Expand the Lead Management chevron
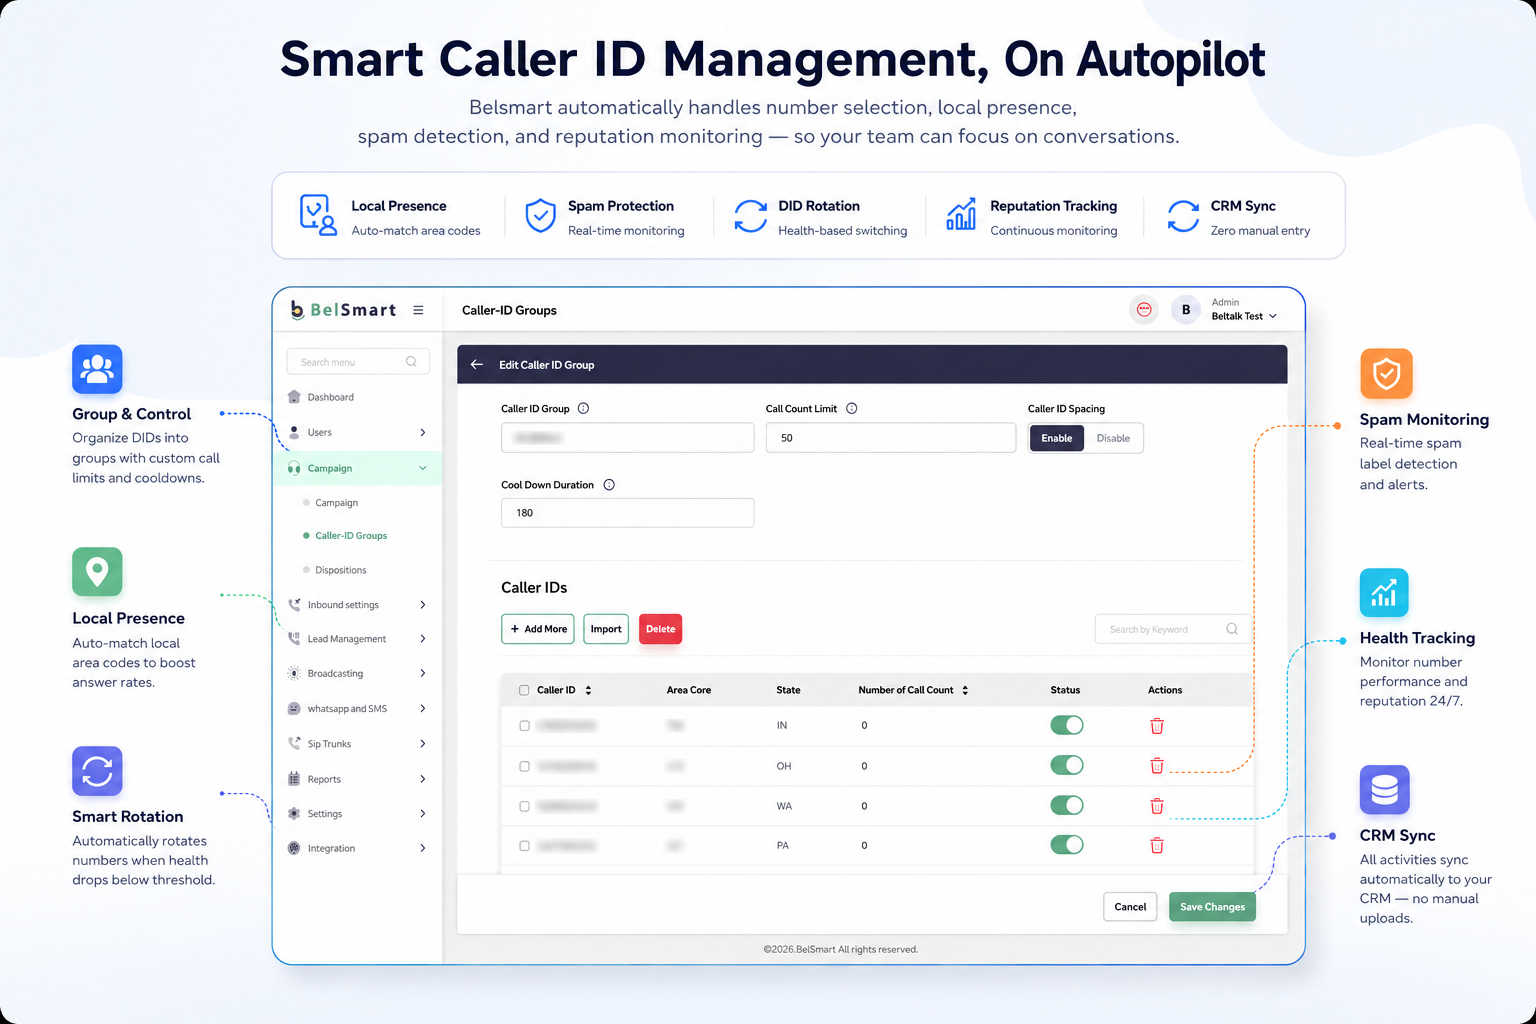The width and height of the screenshot is (1536, 1024). 423,638
